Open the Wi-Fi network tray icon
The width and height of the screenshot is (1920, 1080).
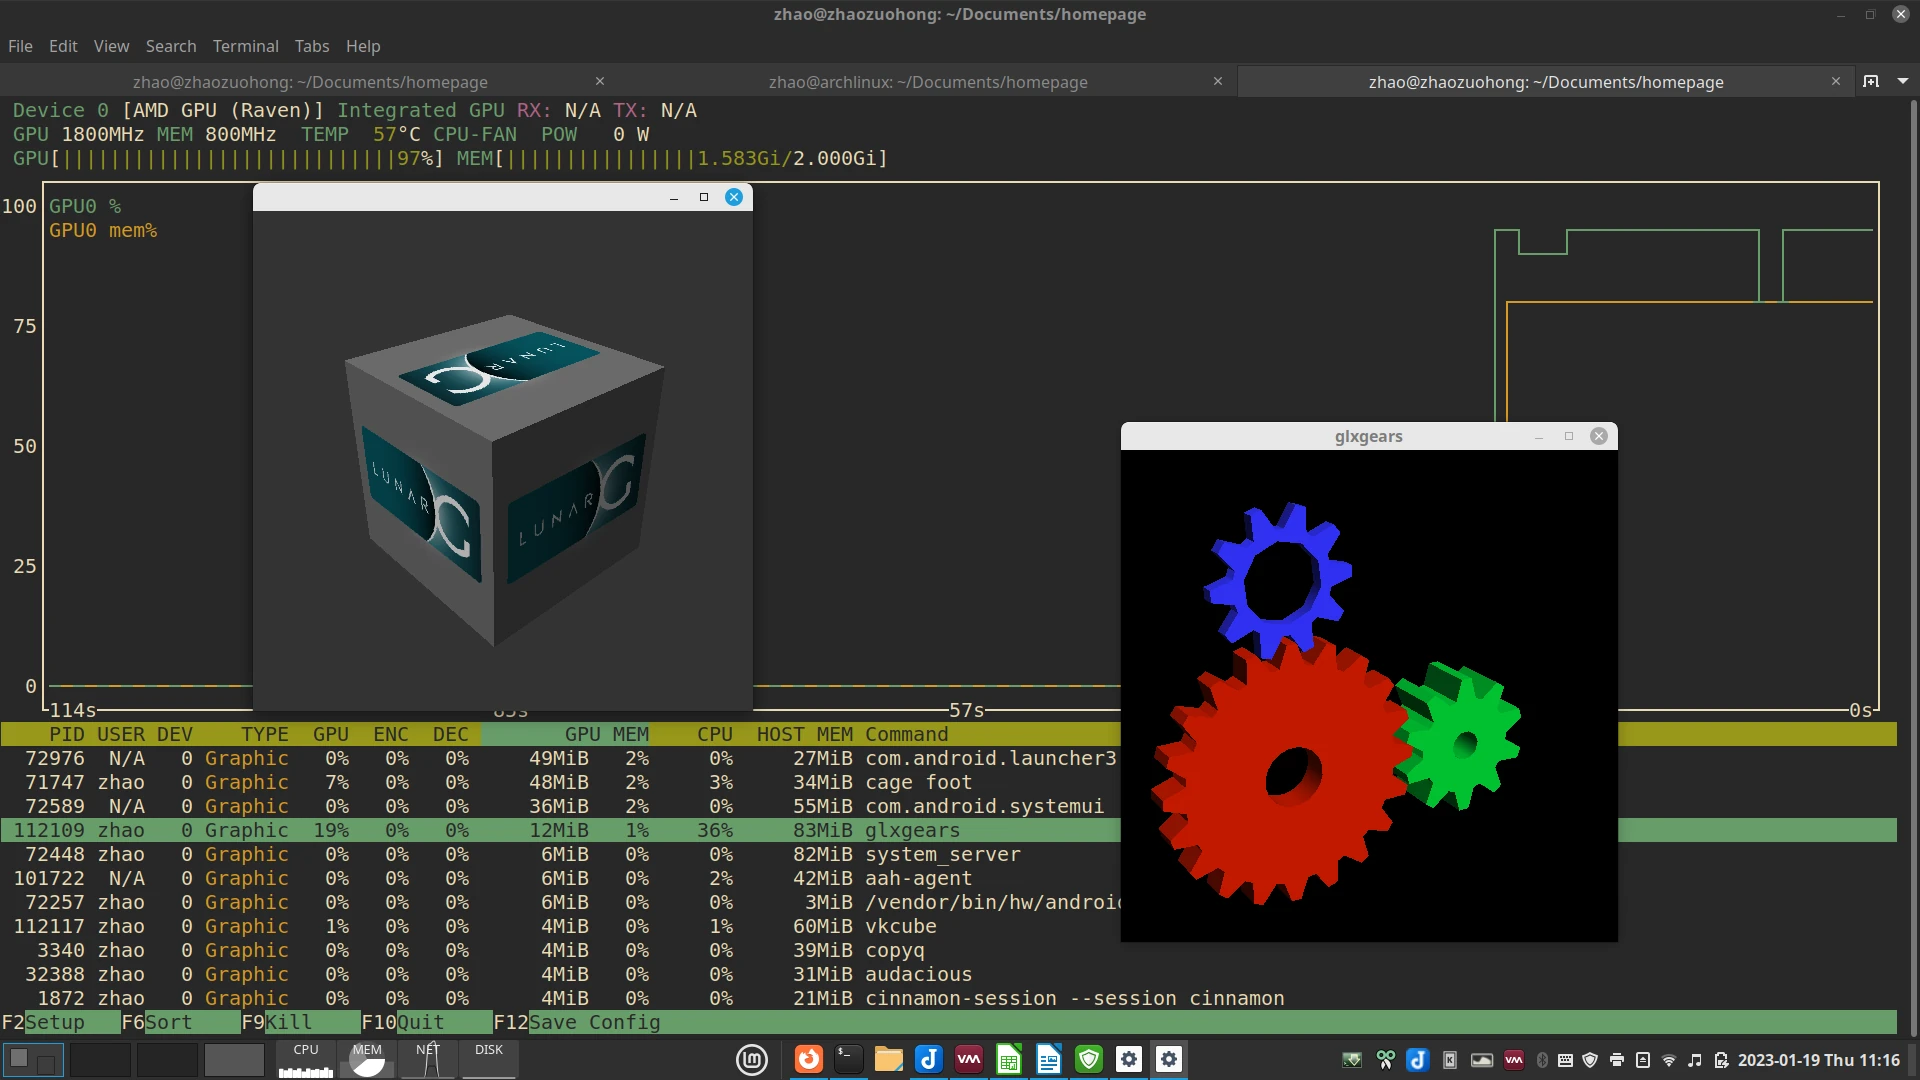tap(1668, 1060)
